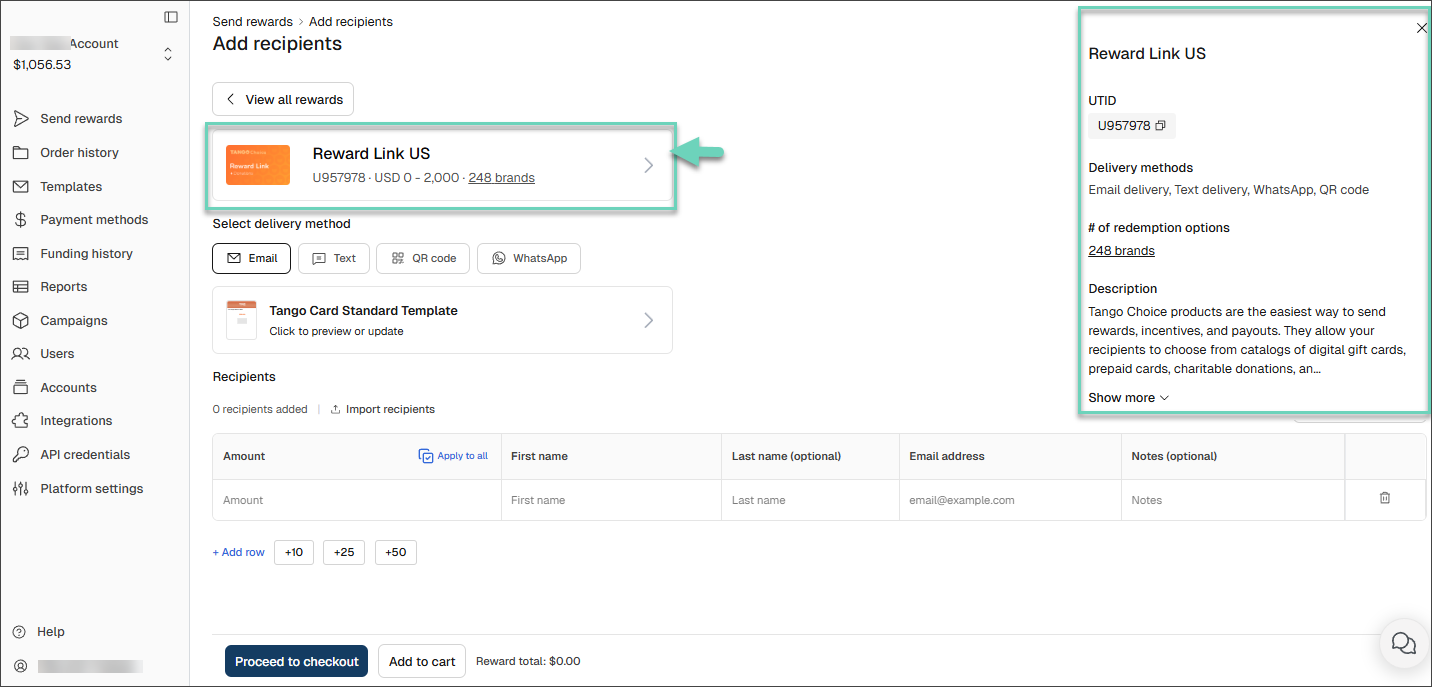Open Campaigns from the sidebar

(x=73, y=320)
